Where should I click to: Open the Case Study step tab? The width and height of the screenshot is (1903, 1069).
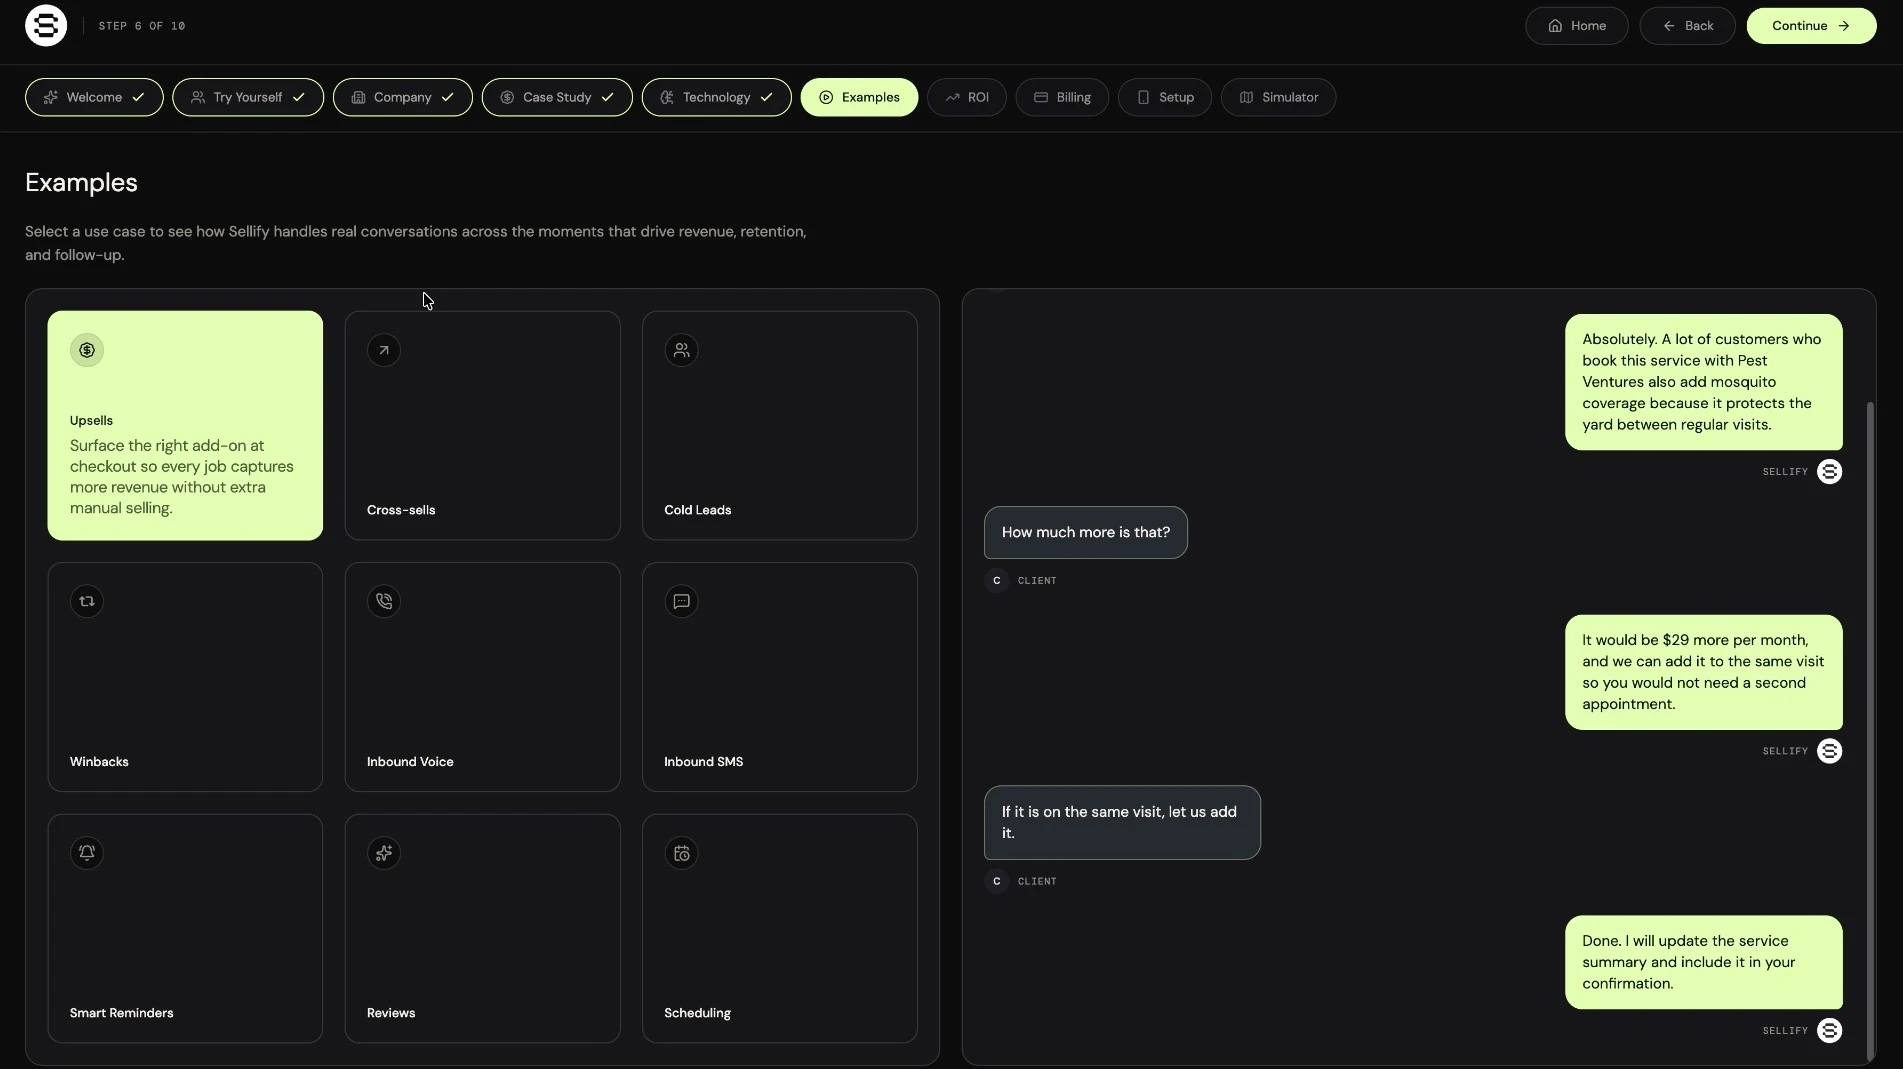coord(557,97)
